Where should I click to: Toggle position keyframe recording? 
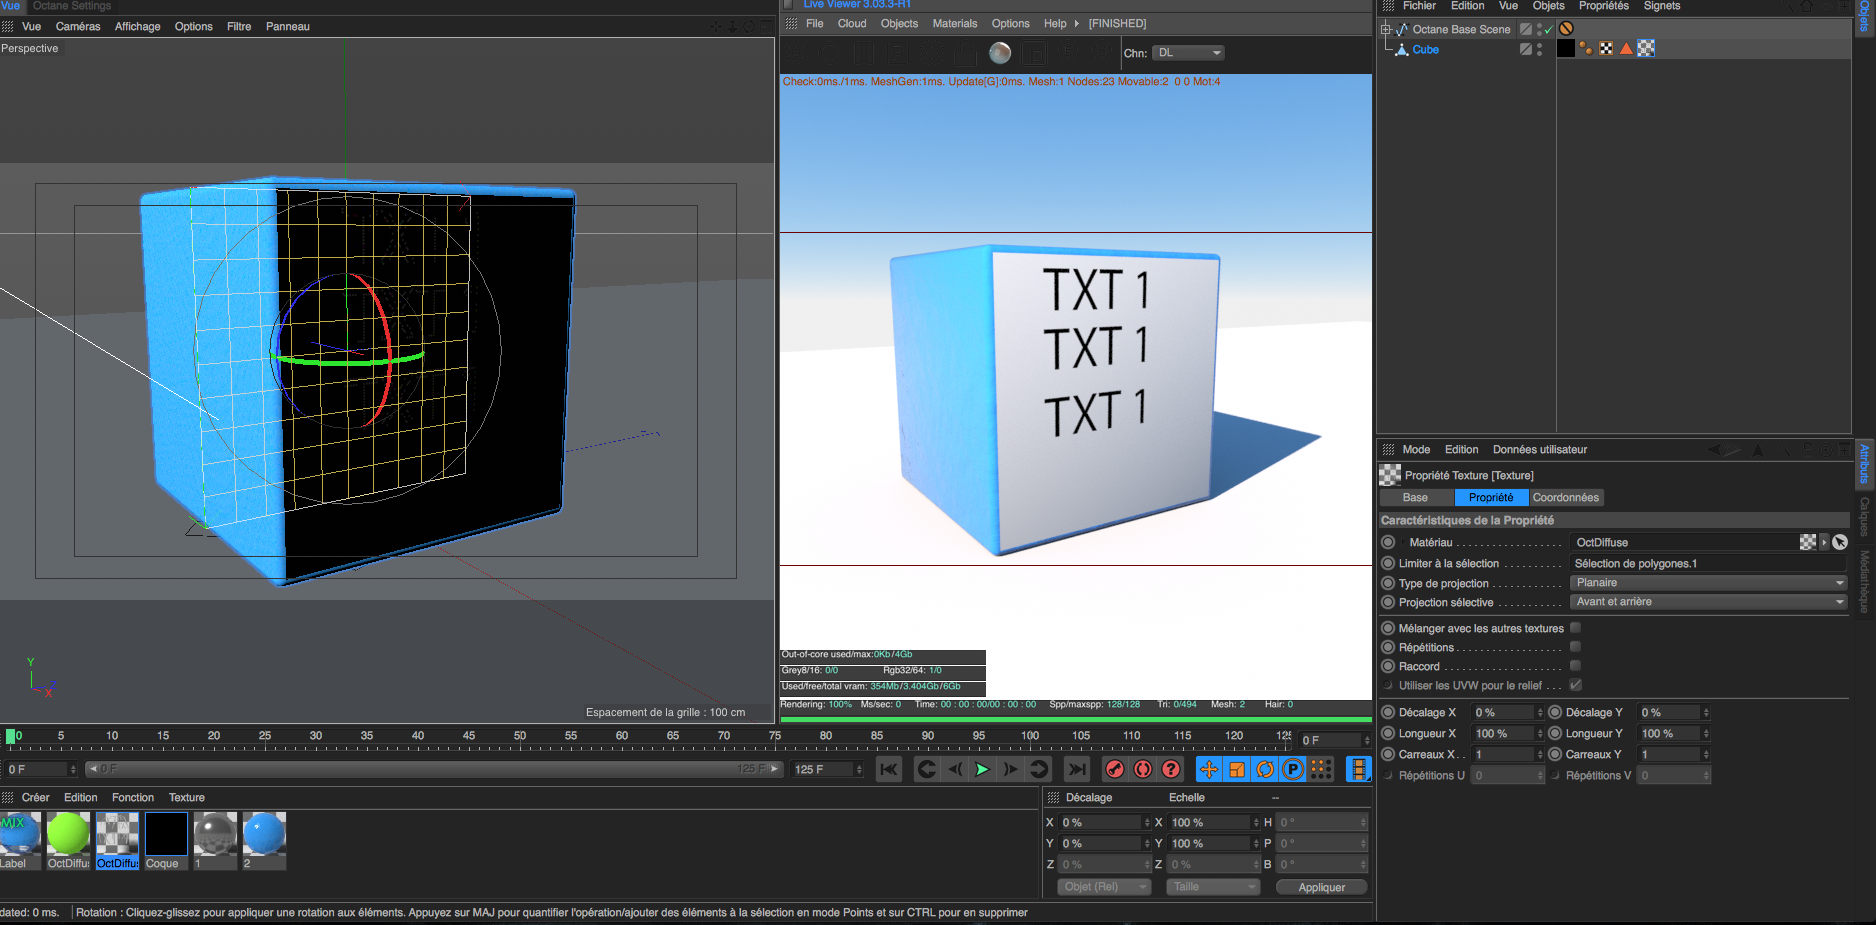click(x=1209, y=769)
